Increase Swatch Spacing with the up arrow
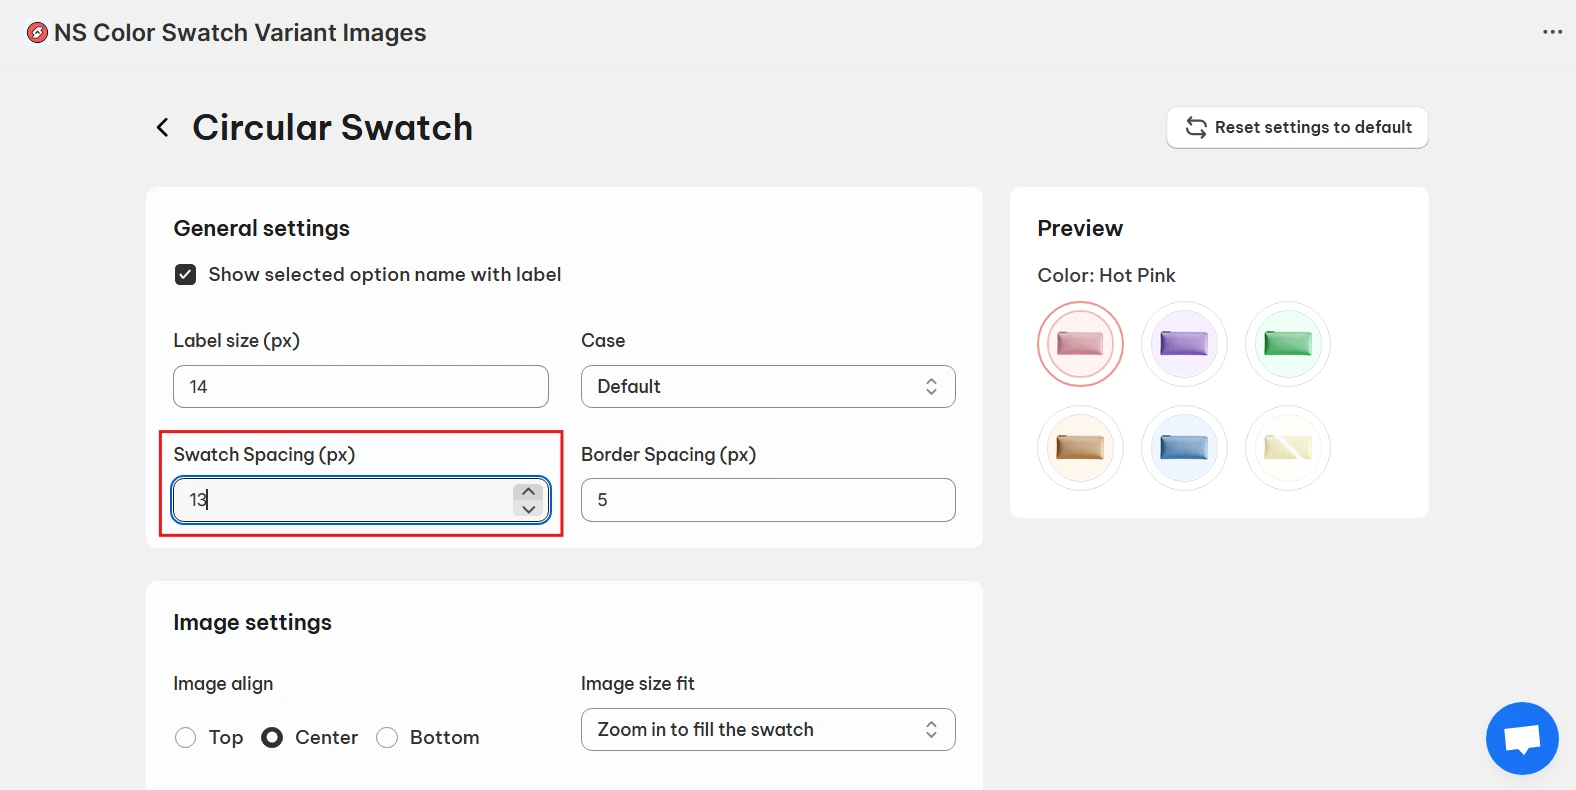The width and height of the screenshot is (1576, 790). 528,491
